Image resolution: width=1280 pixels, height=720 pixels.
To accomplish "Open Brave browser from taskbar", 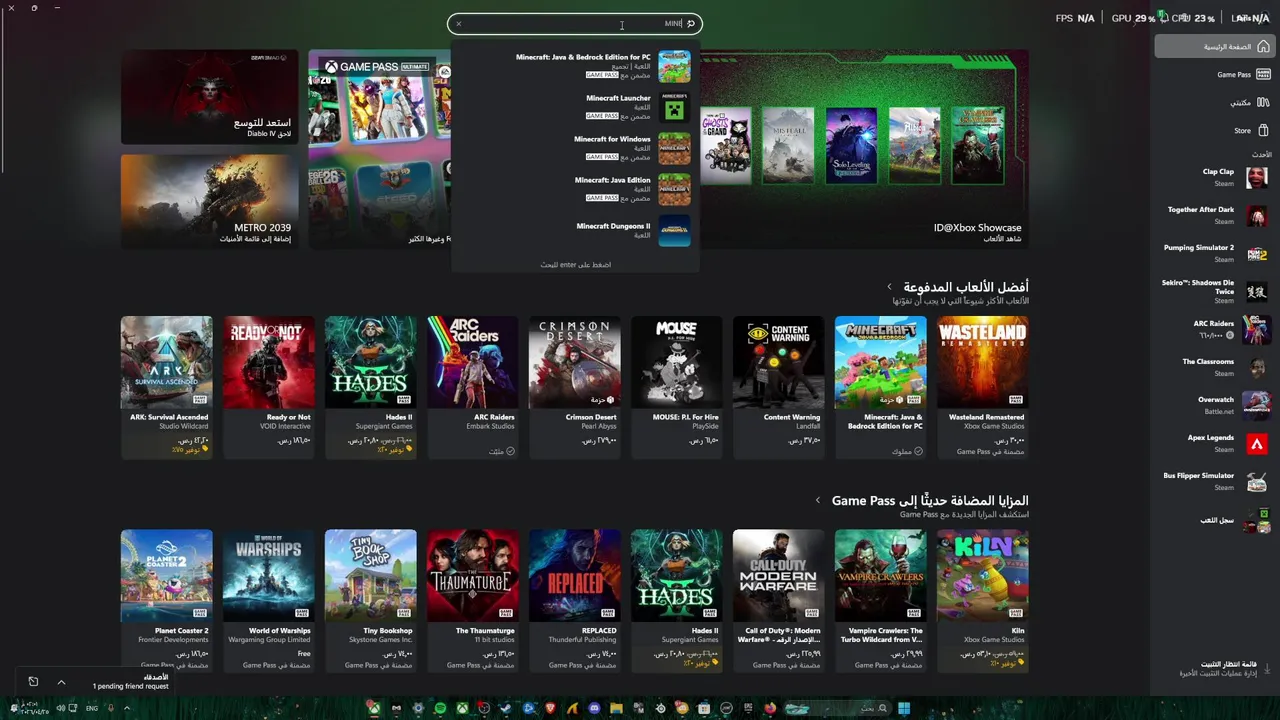I will (550, 709).
